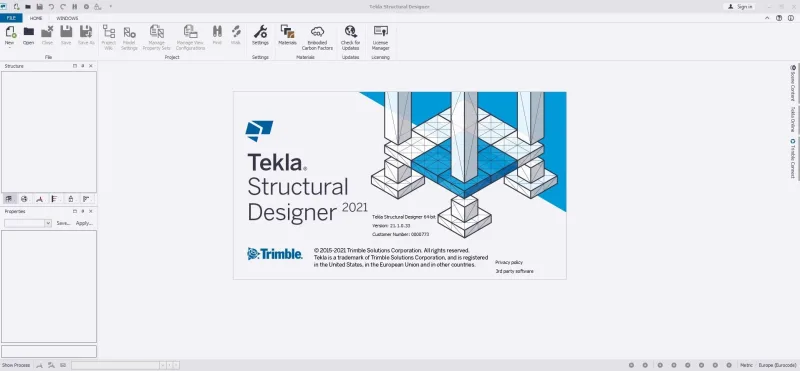Click Save... in the Properties panel
This screenshot has height=371, width=800.
pyautogui.click(x=63, y=223)
